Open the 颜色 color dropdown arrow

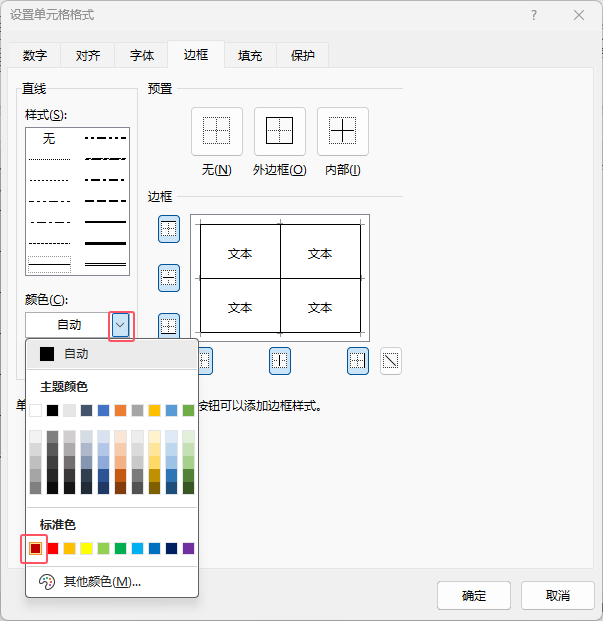tap(120, 325)
